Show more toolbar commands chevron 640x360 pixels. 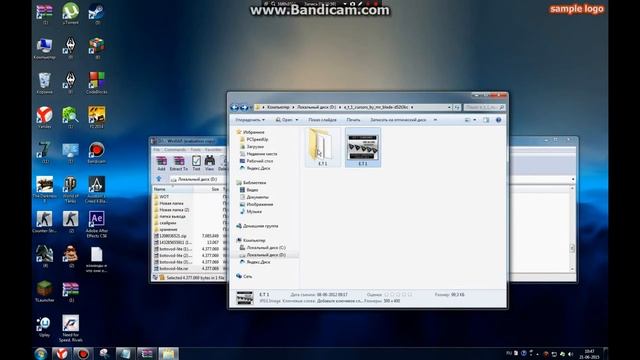click(x=435, y=120)
